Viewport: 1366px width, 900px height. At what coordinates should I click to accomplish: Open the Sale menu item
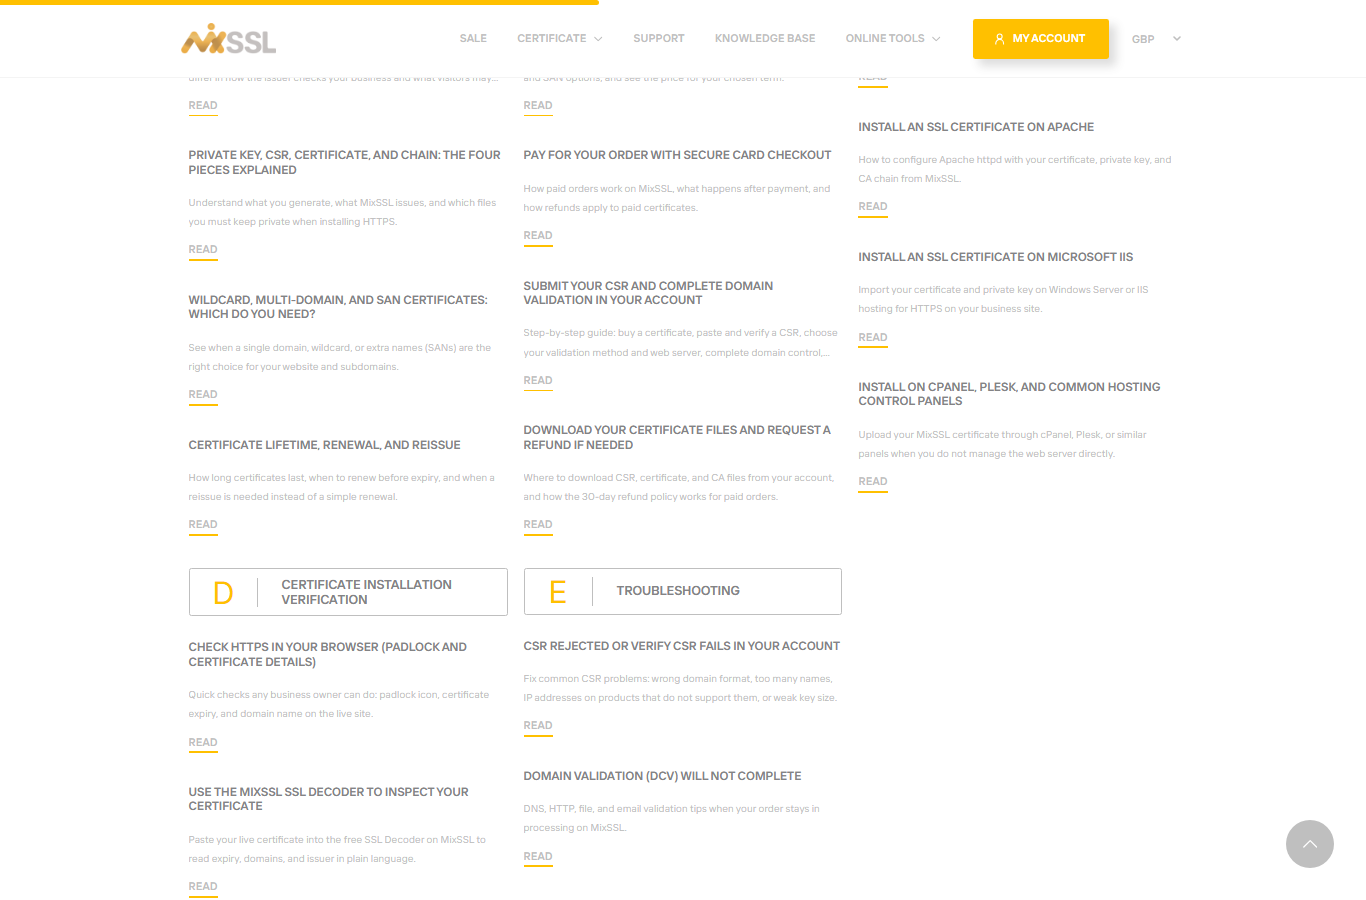473,38
